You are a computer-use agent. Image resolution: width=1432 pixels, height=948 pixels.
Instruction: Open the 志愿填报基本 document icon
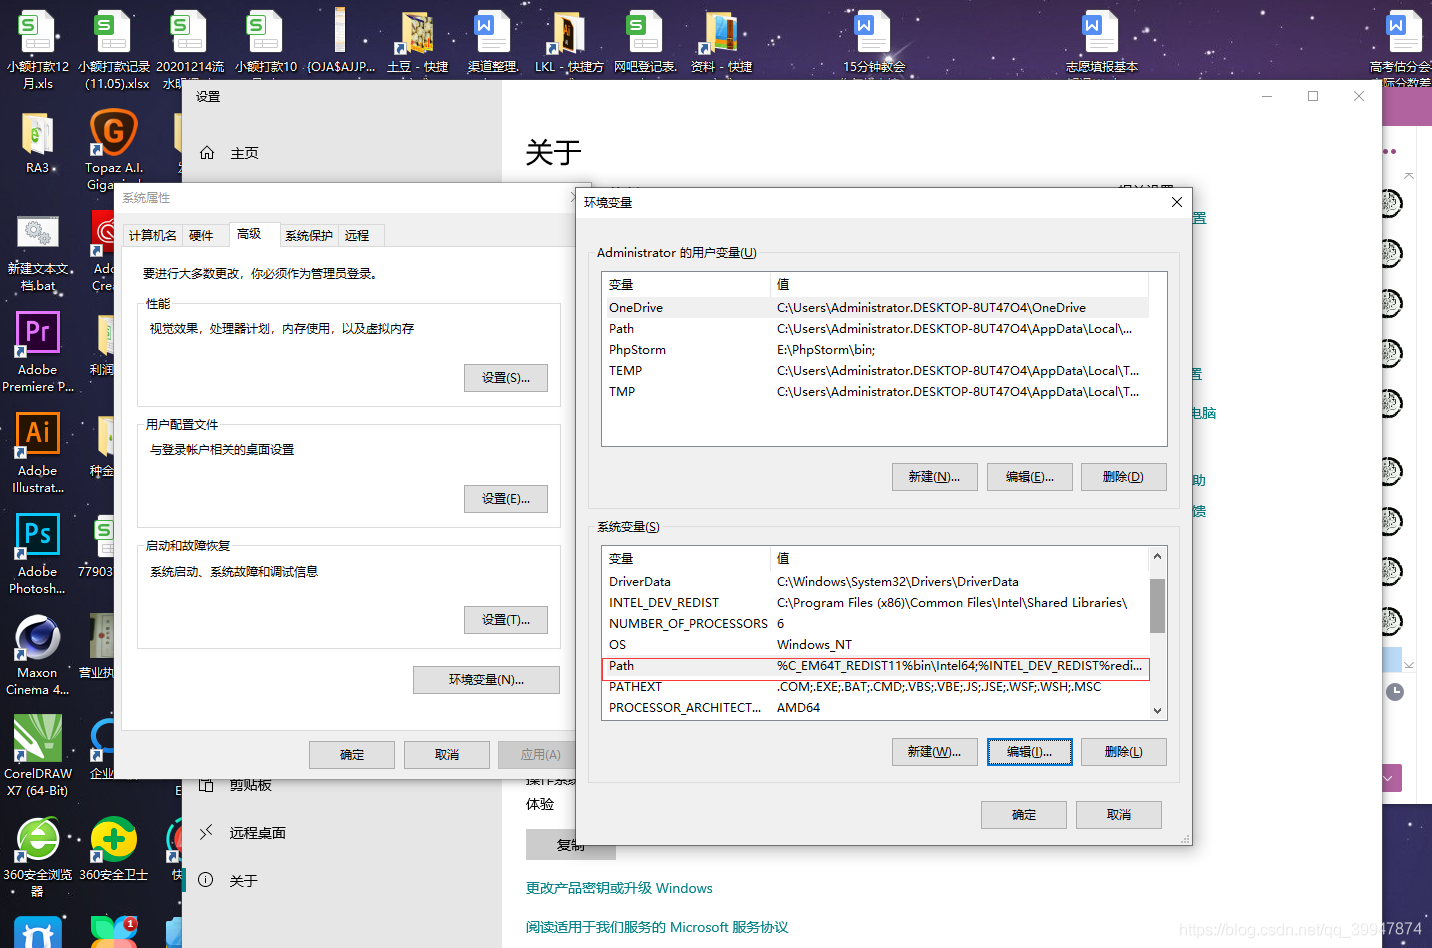(1101, 43)
